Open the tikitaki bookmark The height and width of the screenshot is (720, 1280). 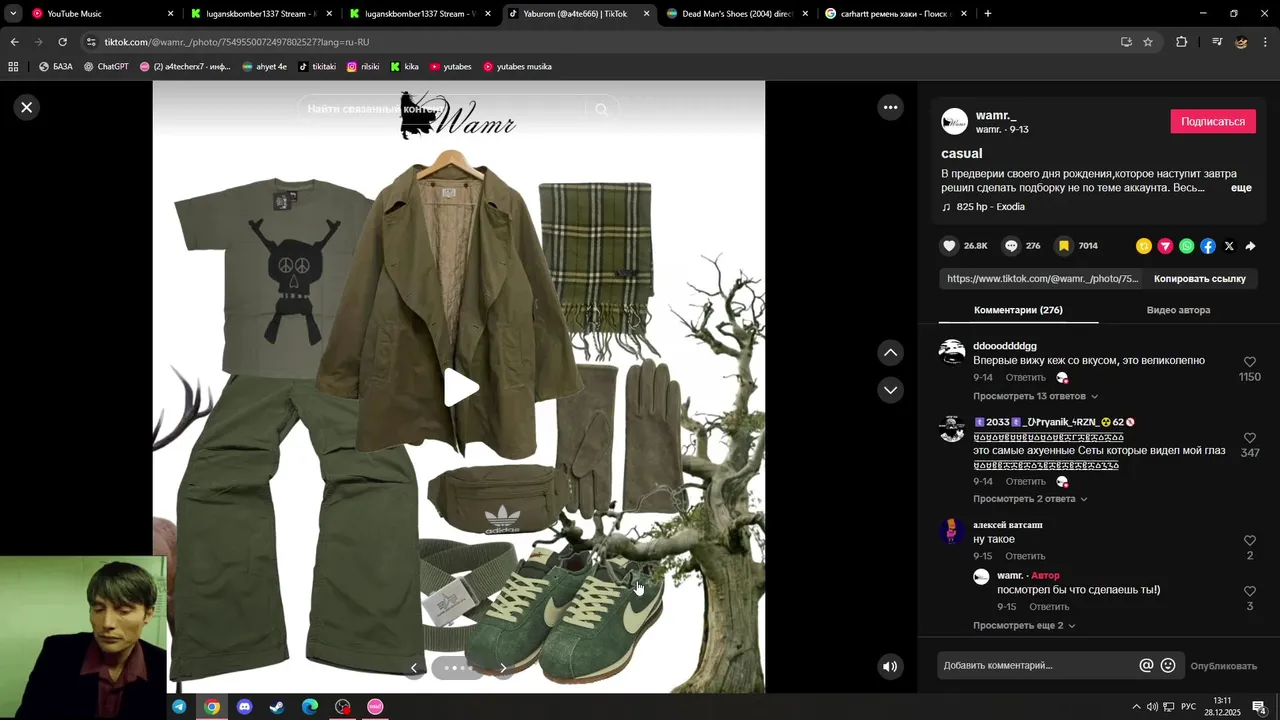point(317,67)
